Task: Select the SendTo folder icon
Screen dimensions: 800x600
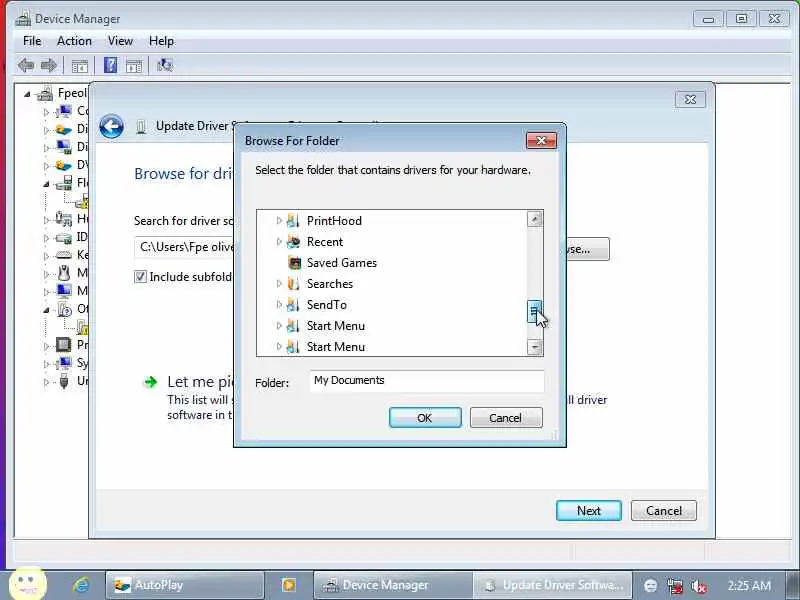Action: (x=293, y=305)
